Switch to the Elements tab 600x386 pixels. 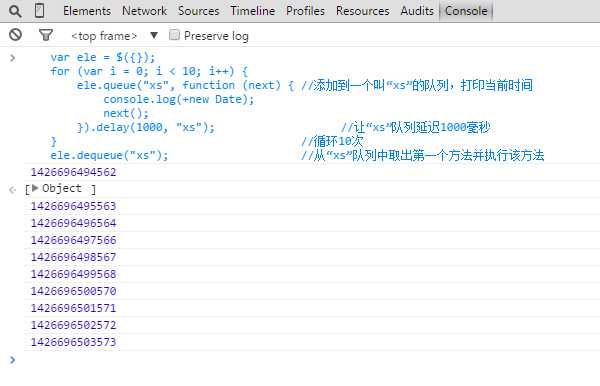(87, 11)
